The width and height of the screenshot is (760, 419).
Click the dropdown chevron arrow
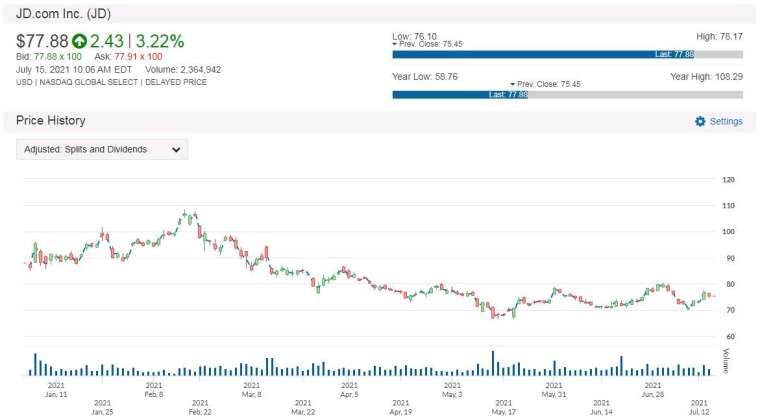176,150
